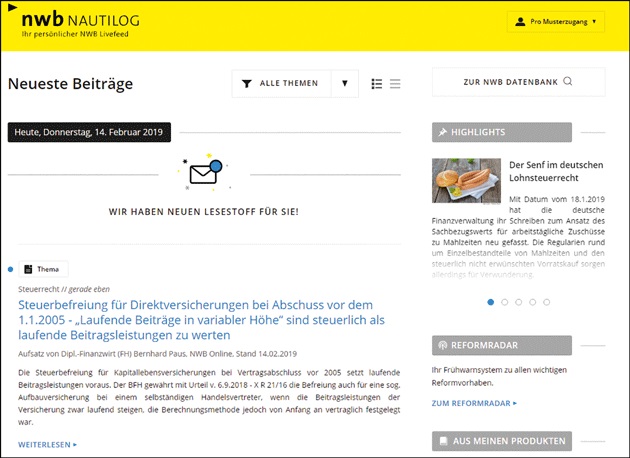This screenshot has width=630, height=458.
Task: Click the book icon beside Aus meinen Produkten
Action: pyautogui.click(x=442, y=441)
